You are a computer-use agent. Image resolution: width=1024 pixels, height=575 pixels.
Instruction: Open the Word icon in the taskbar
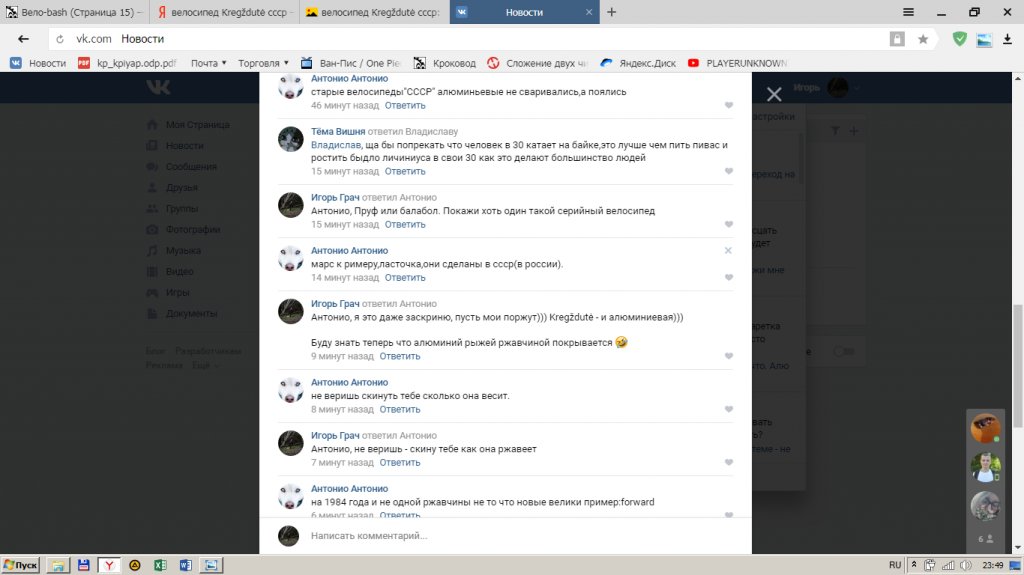pos(185,565)
